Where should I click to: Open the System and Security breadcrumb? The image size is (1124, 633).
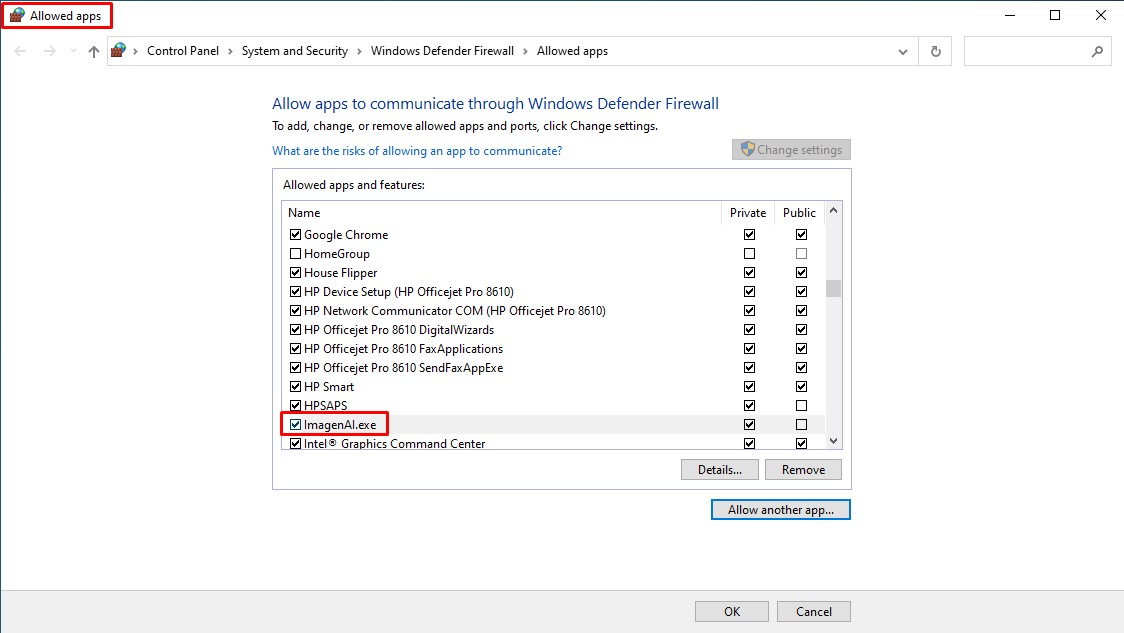[x=295, y=51]
